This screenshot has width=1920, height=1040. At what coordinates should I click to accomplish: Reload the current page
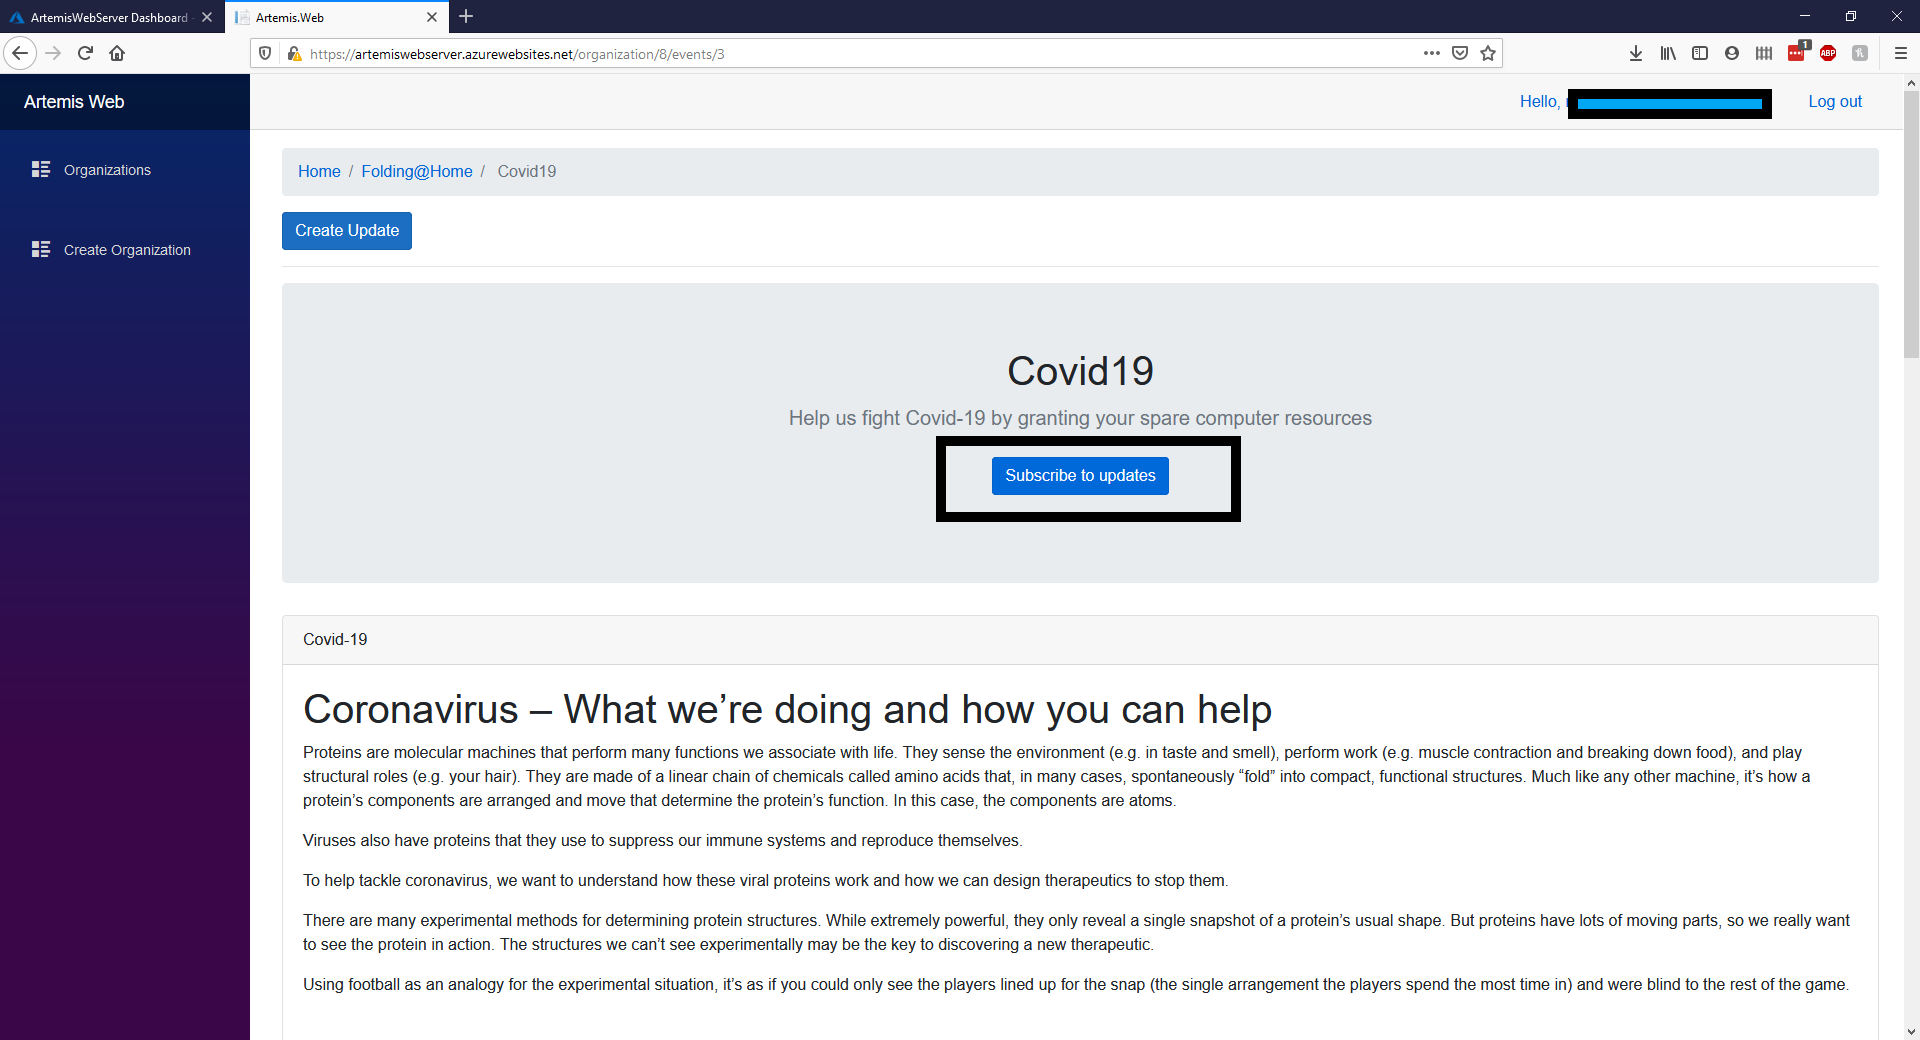click(85, 53)
